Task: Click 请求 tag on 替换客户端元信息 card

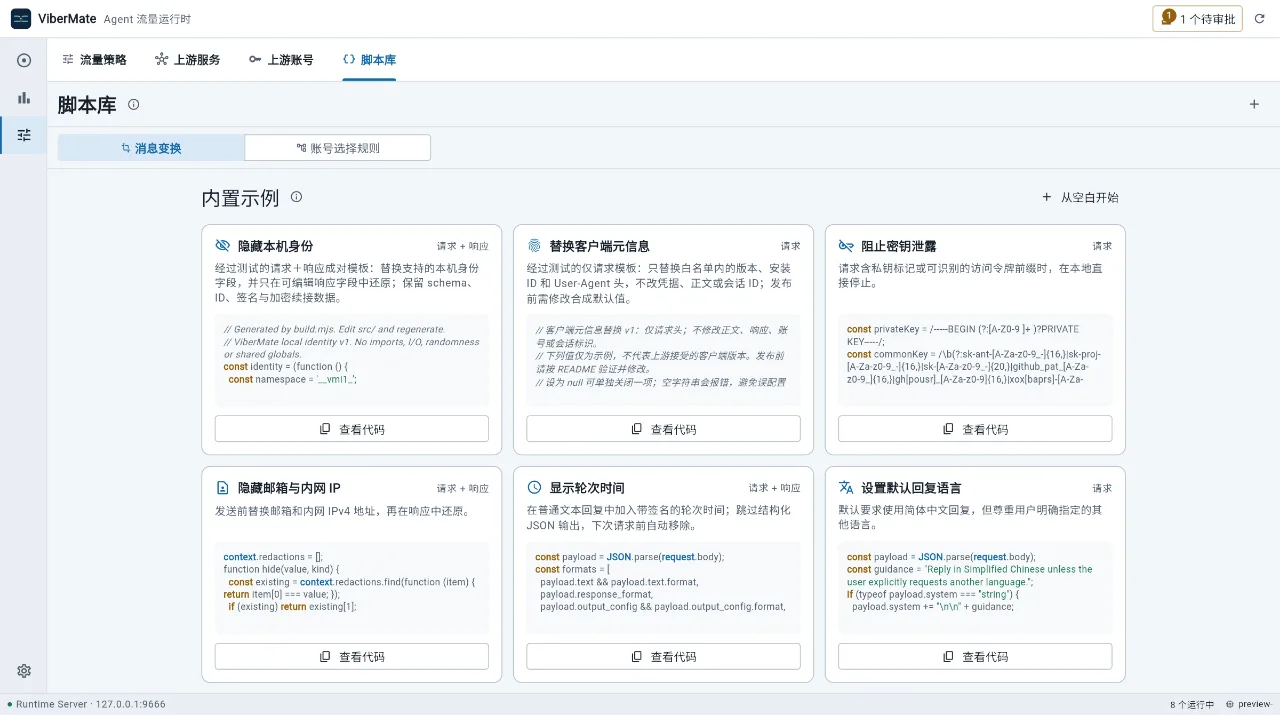Action: tap(791, 246)
